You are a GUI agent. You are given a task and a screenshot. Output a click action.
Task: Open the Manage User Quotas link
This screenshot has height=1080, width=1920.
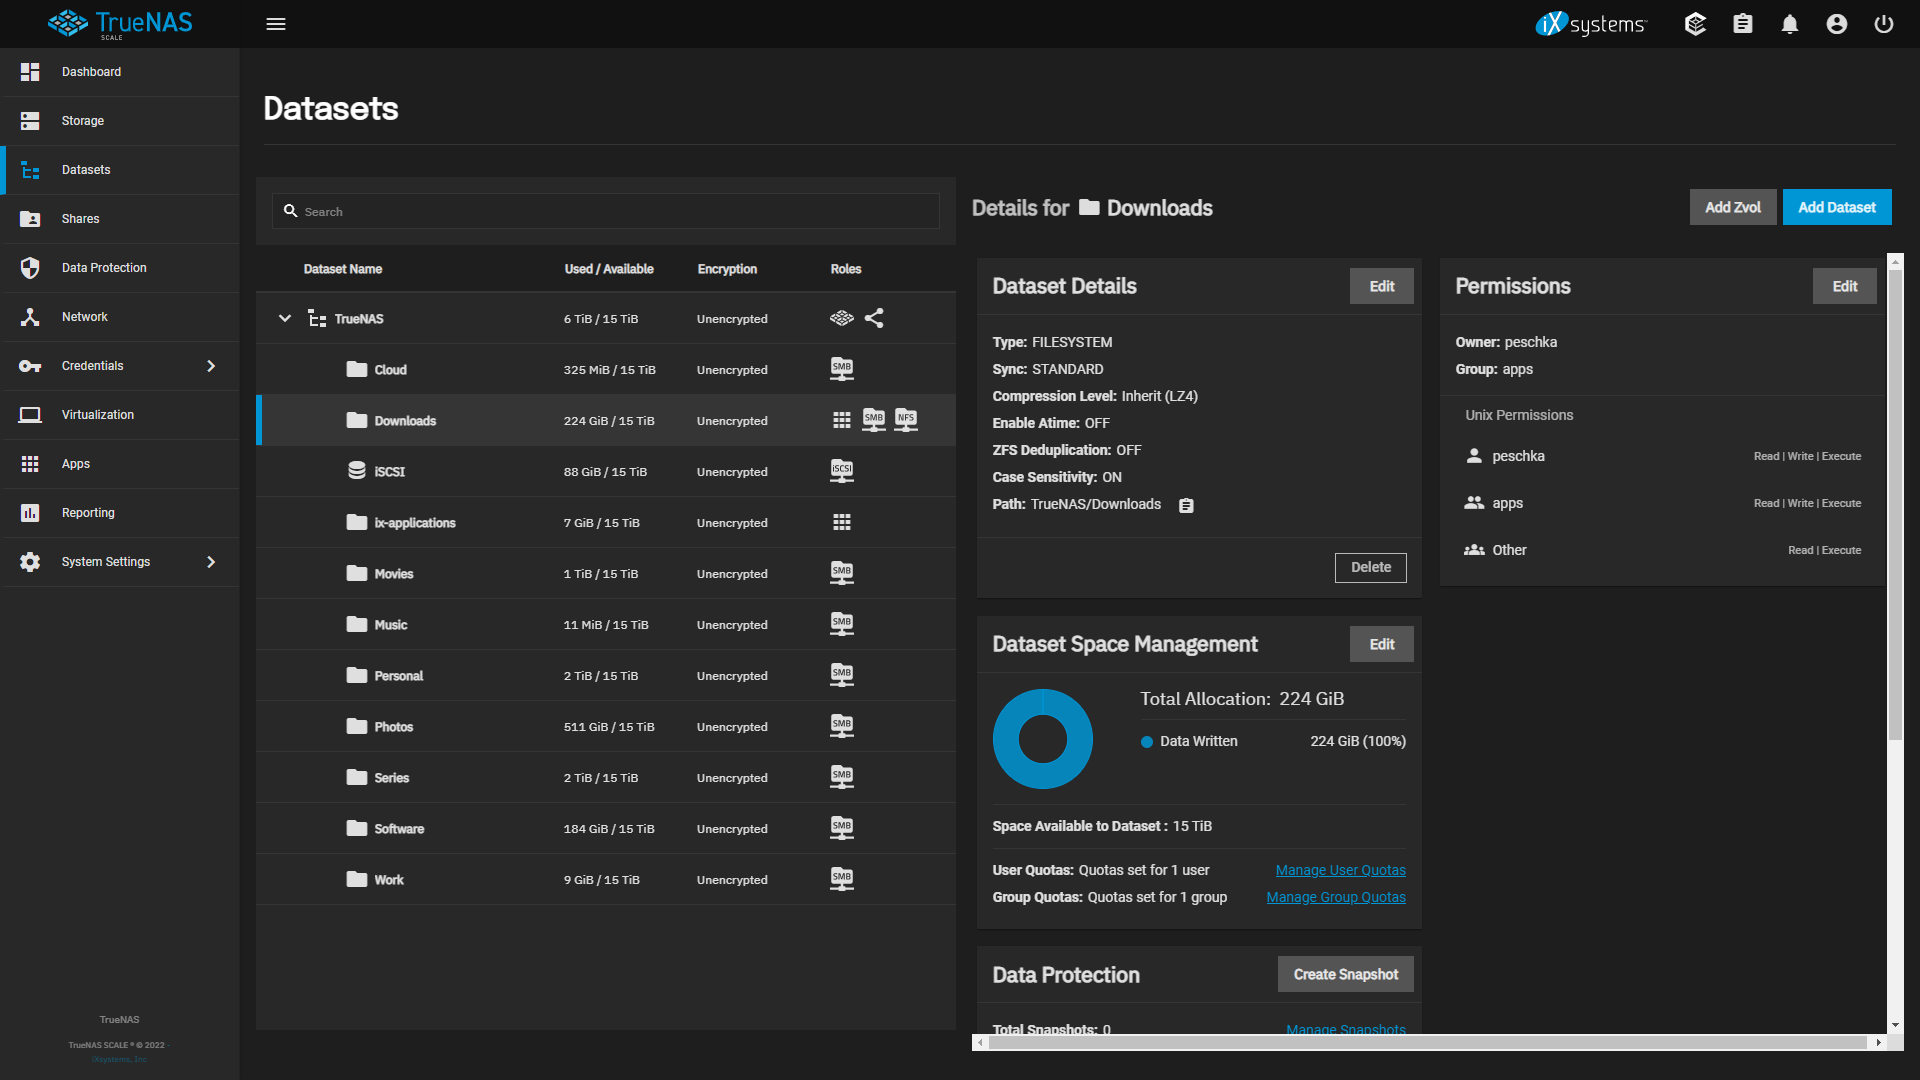click(x=1340, y=870)
